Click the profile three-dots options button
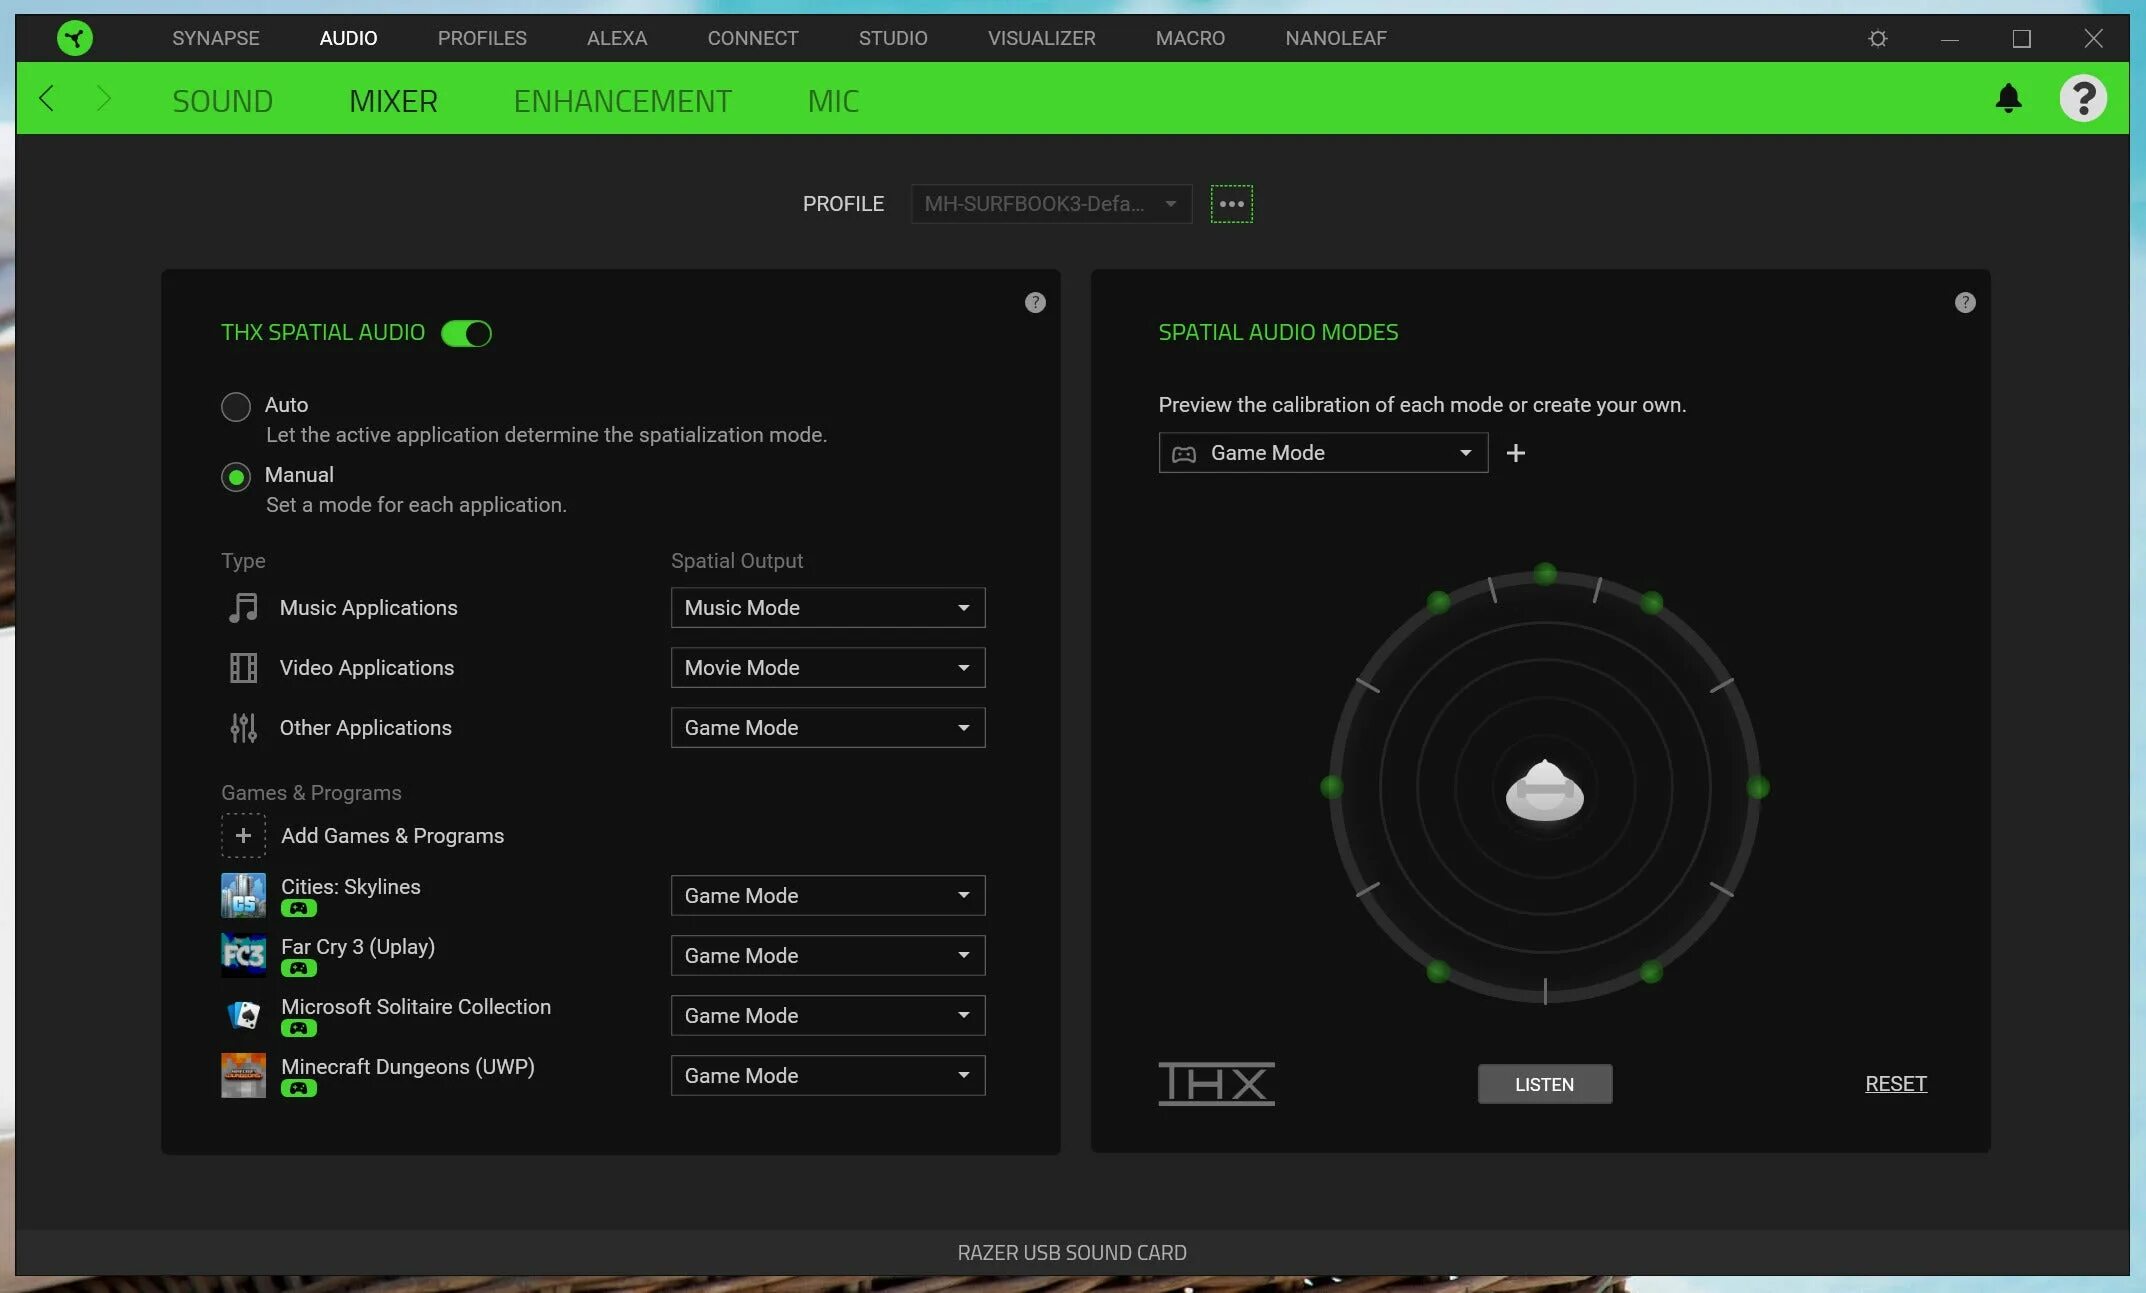 coord(1231,204)
